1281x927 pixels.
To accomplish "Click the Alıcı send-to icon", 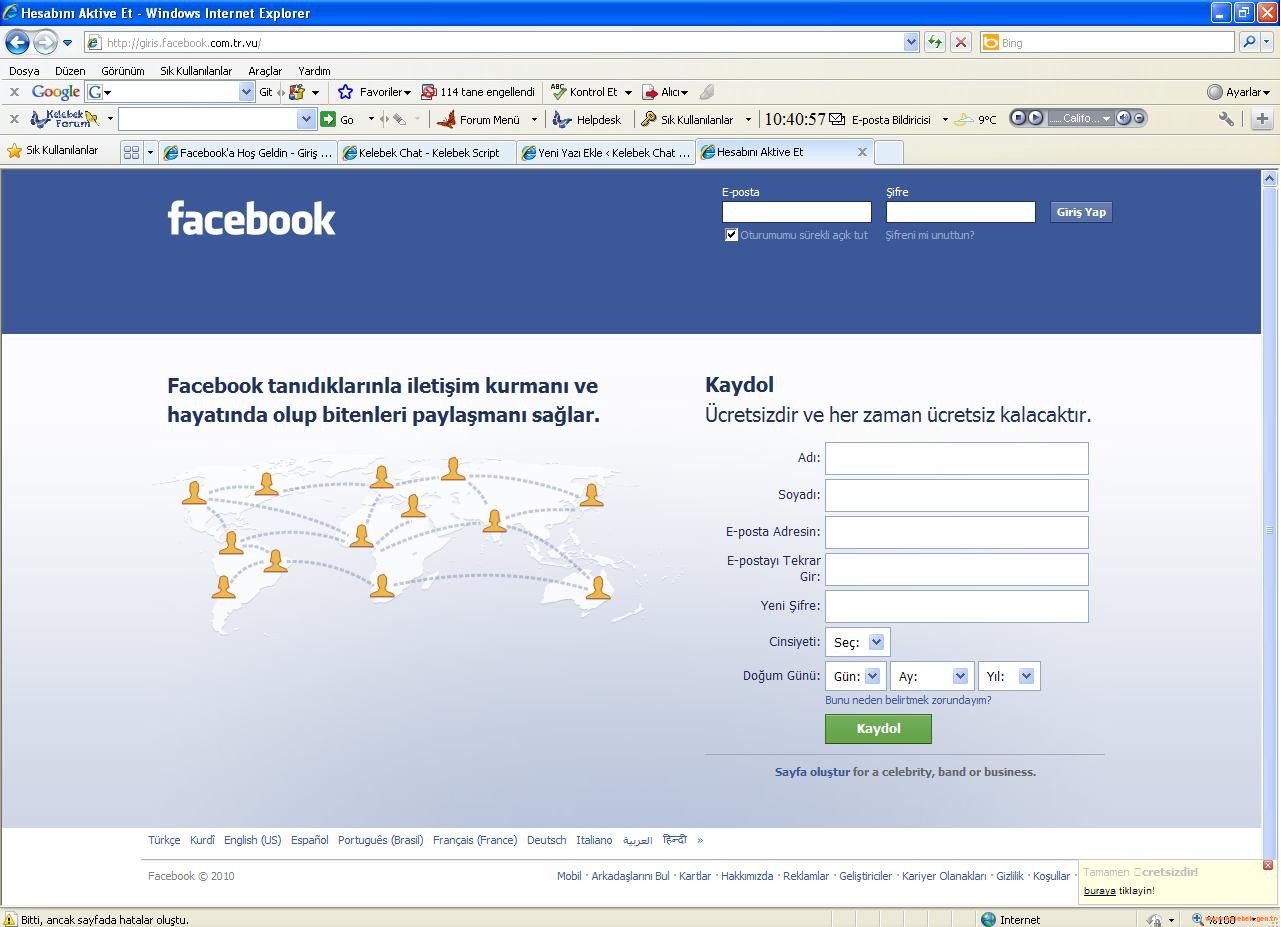I will 650,92.
